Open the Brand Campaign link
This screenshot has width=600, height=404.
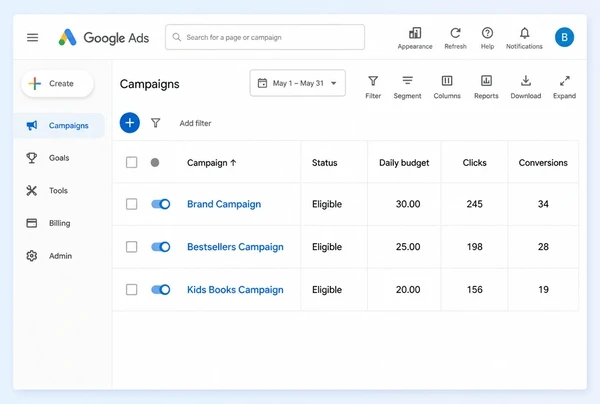point(224,204)
